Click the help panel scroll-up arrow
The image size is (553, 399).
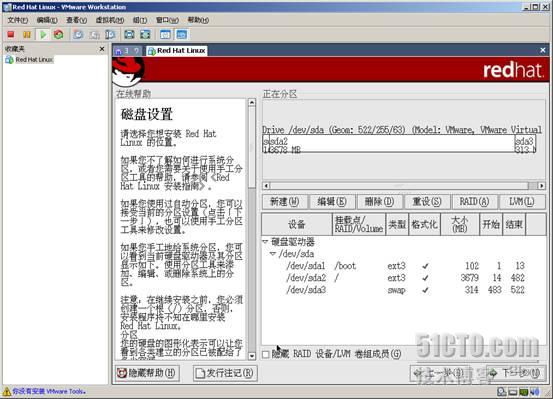pos(252,103)
